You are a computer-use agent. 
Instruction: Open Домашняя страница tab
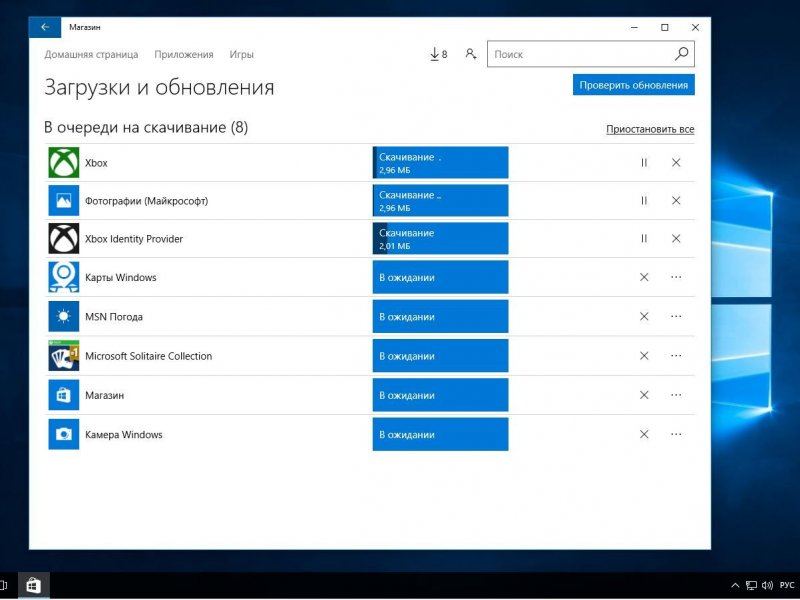coord(91,55)
